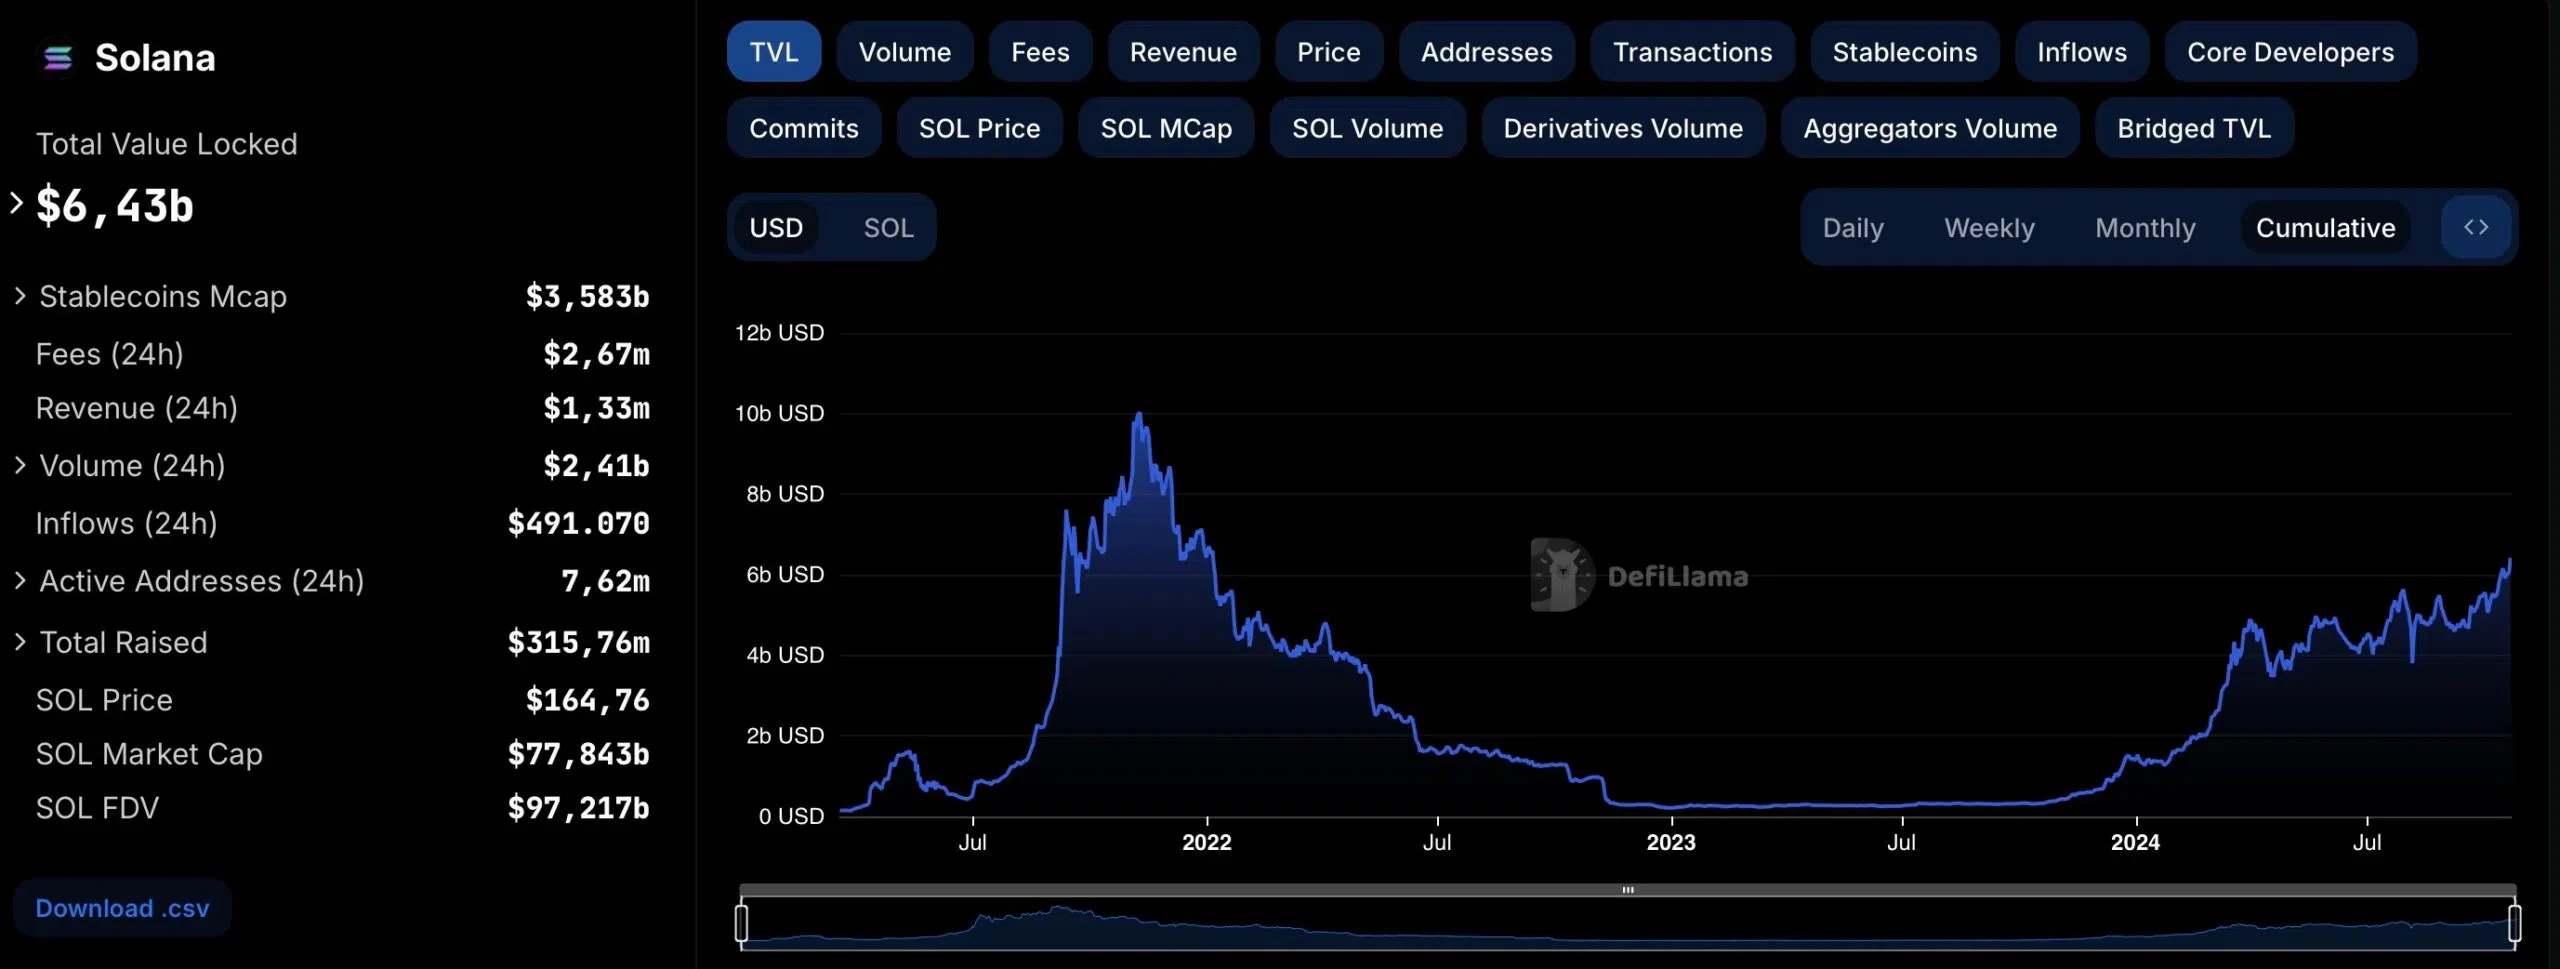Enable the Fees chart metric
Viewport: 2560px width, 969px height.
(1040, 52)
